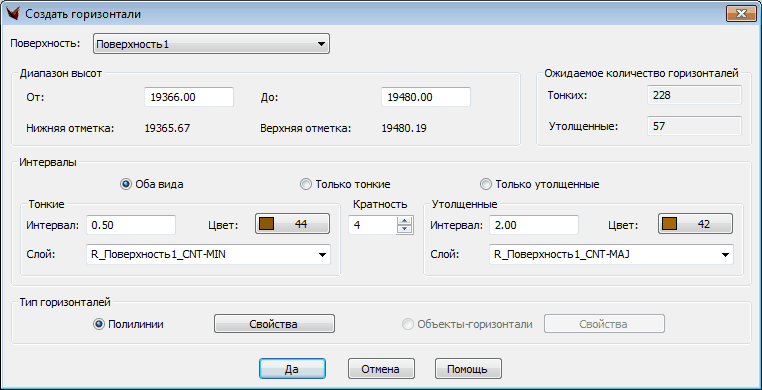The image size is (762, 390).
Task: Click the До height input field
Action: 426,97
